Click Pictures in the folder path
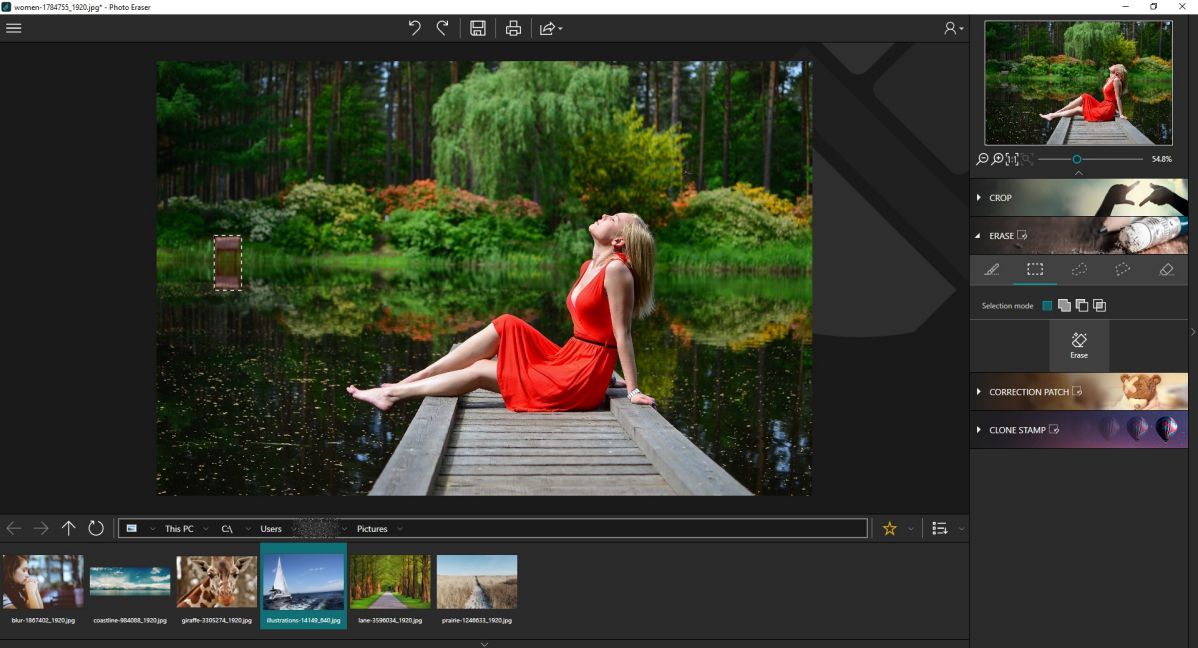This screenshot has height=648, width=1198. (371, 529)
